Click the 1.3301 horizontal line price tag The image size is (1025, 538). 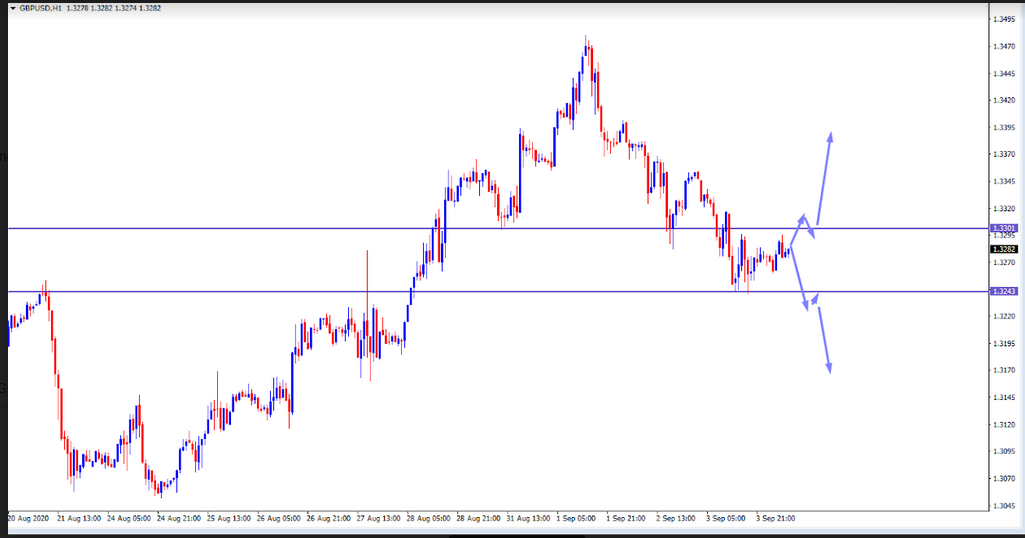click(1004, 228)
